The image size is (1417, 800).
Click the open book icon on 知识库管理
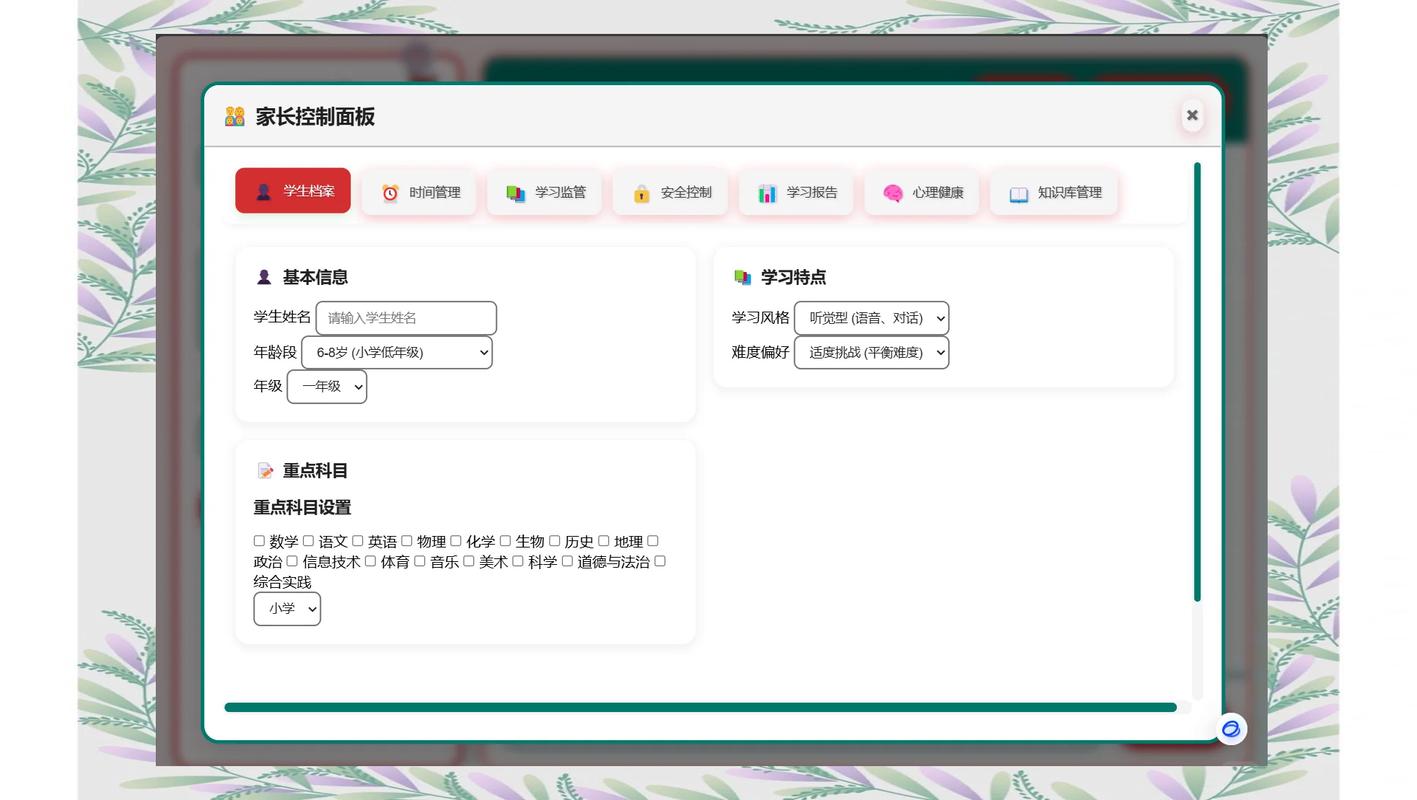click(1019, 194)
